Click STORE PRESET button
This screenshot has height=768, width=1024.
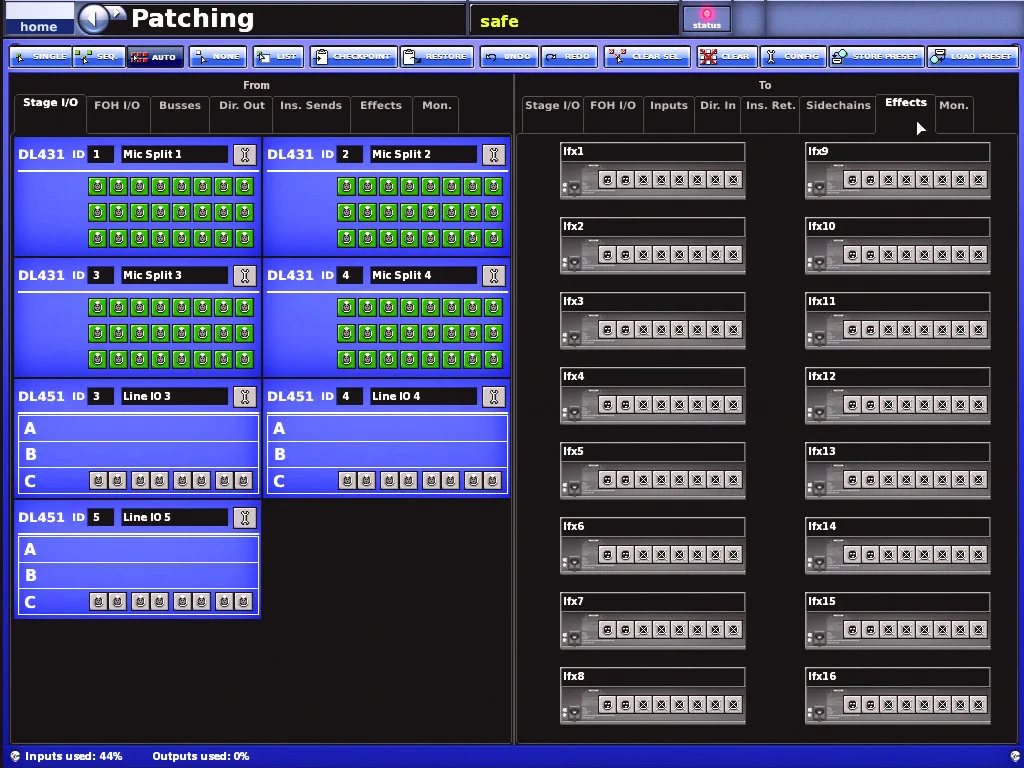[876, 57]
